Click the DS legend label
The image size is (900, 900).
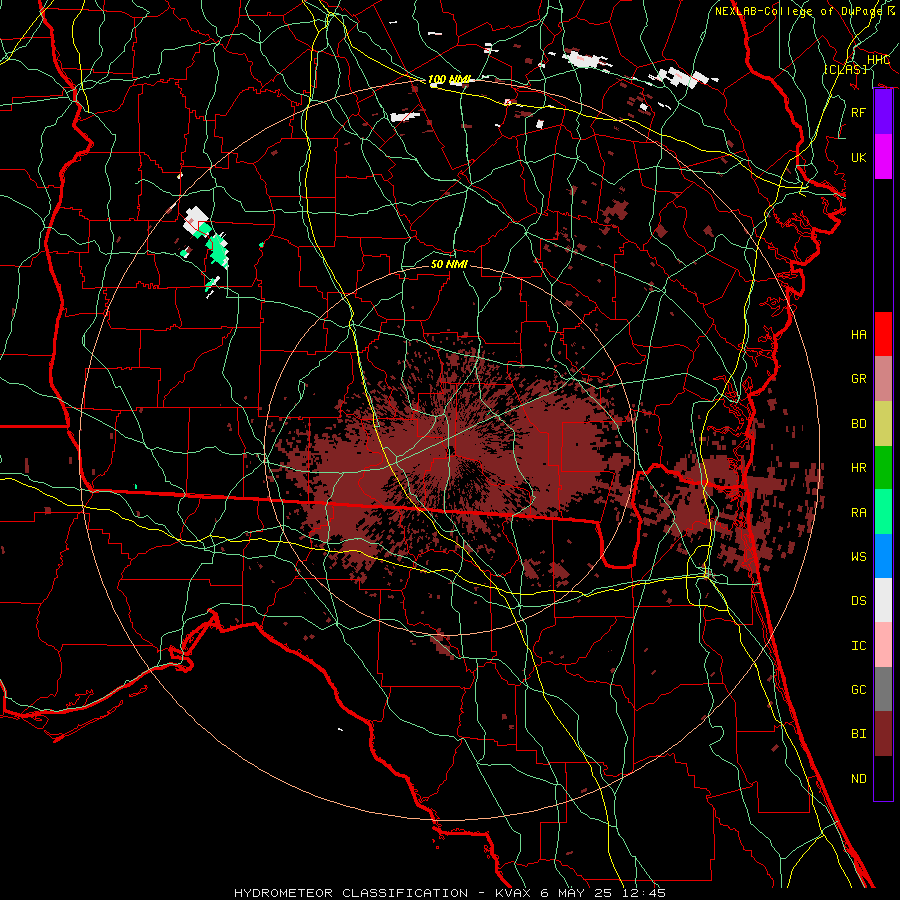pyautogui.click(x=859, y=600)
